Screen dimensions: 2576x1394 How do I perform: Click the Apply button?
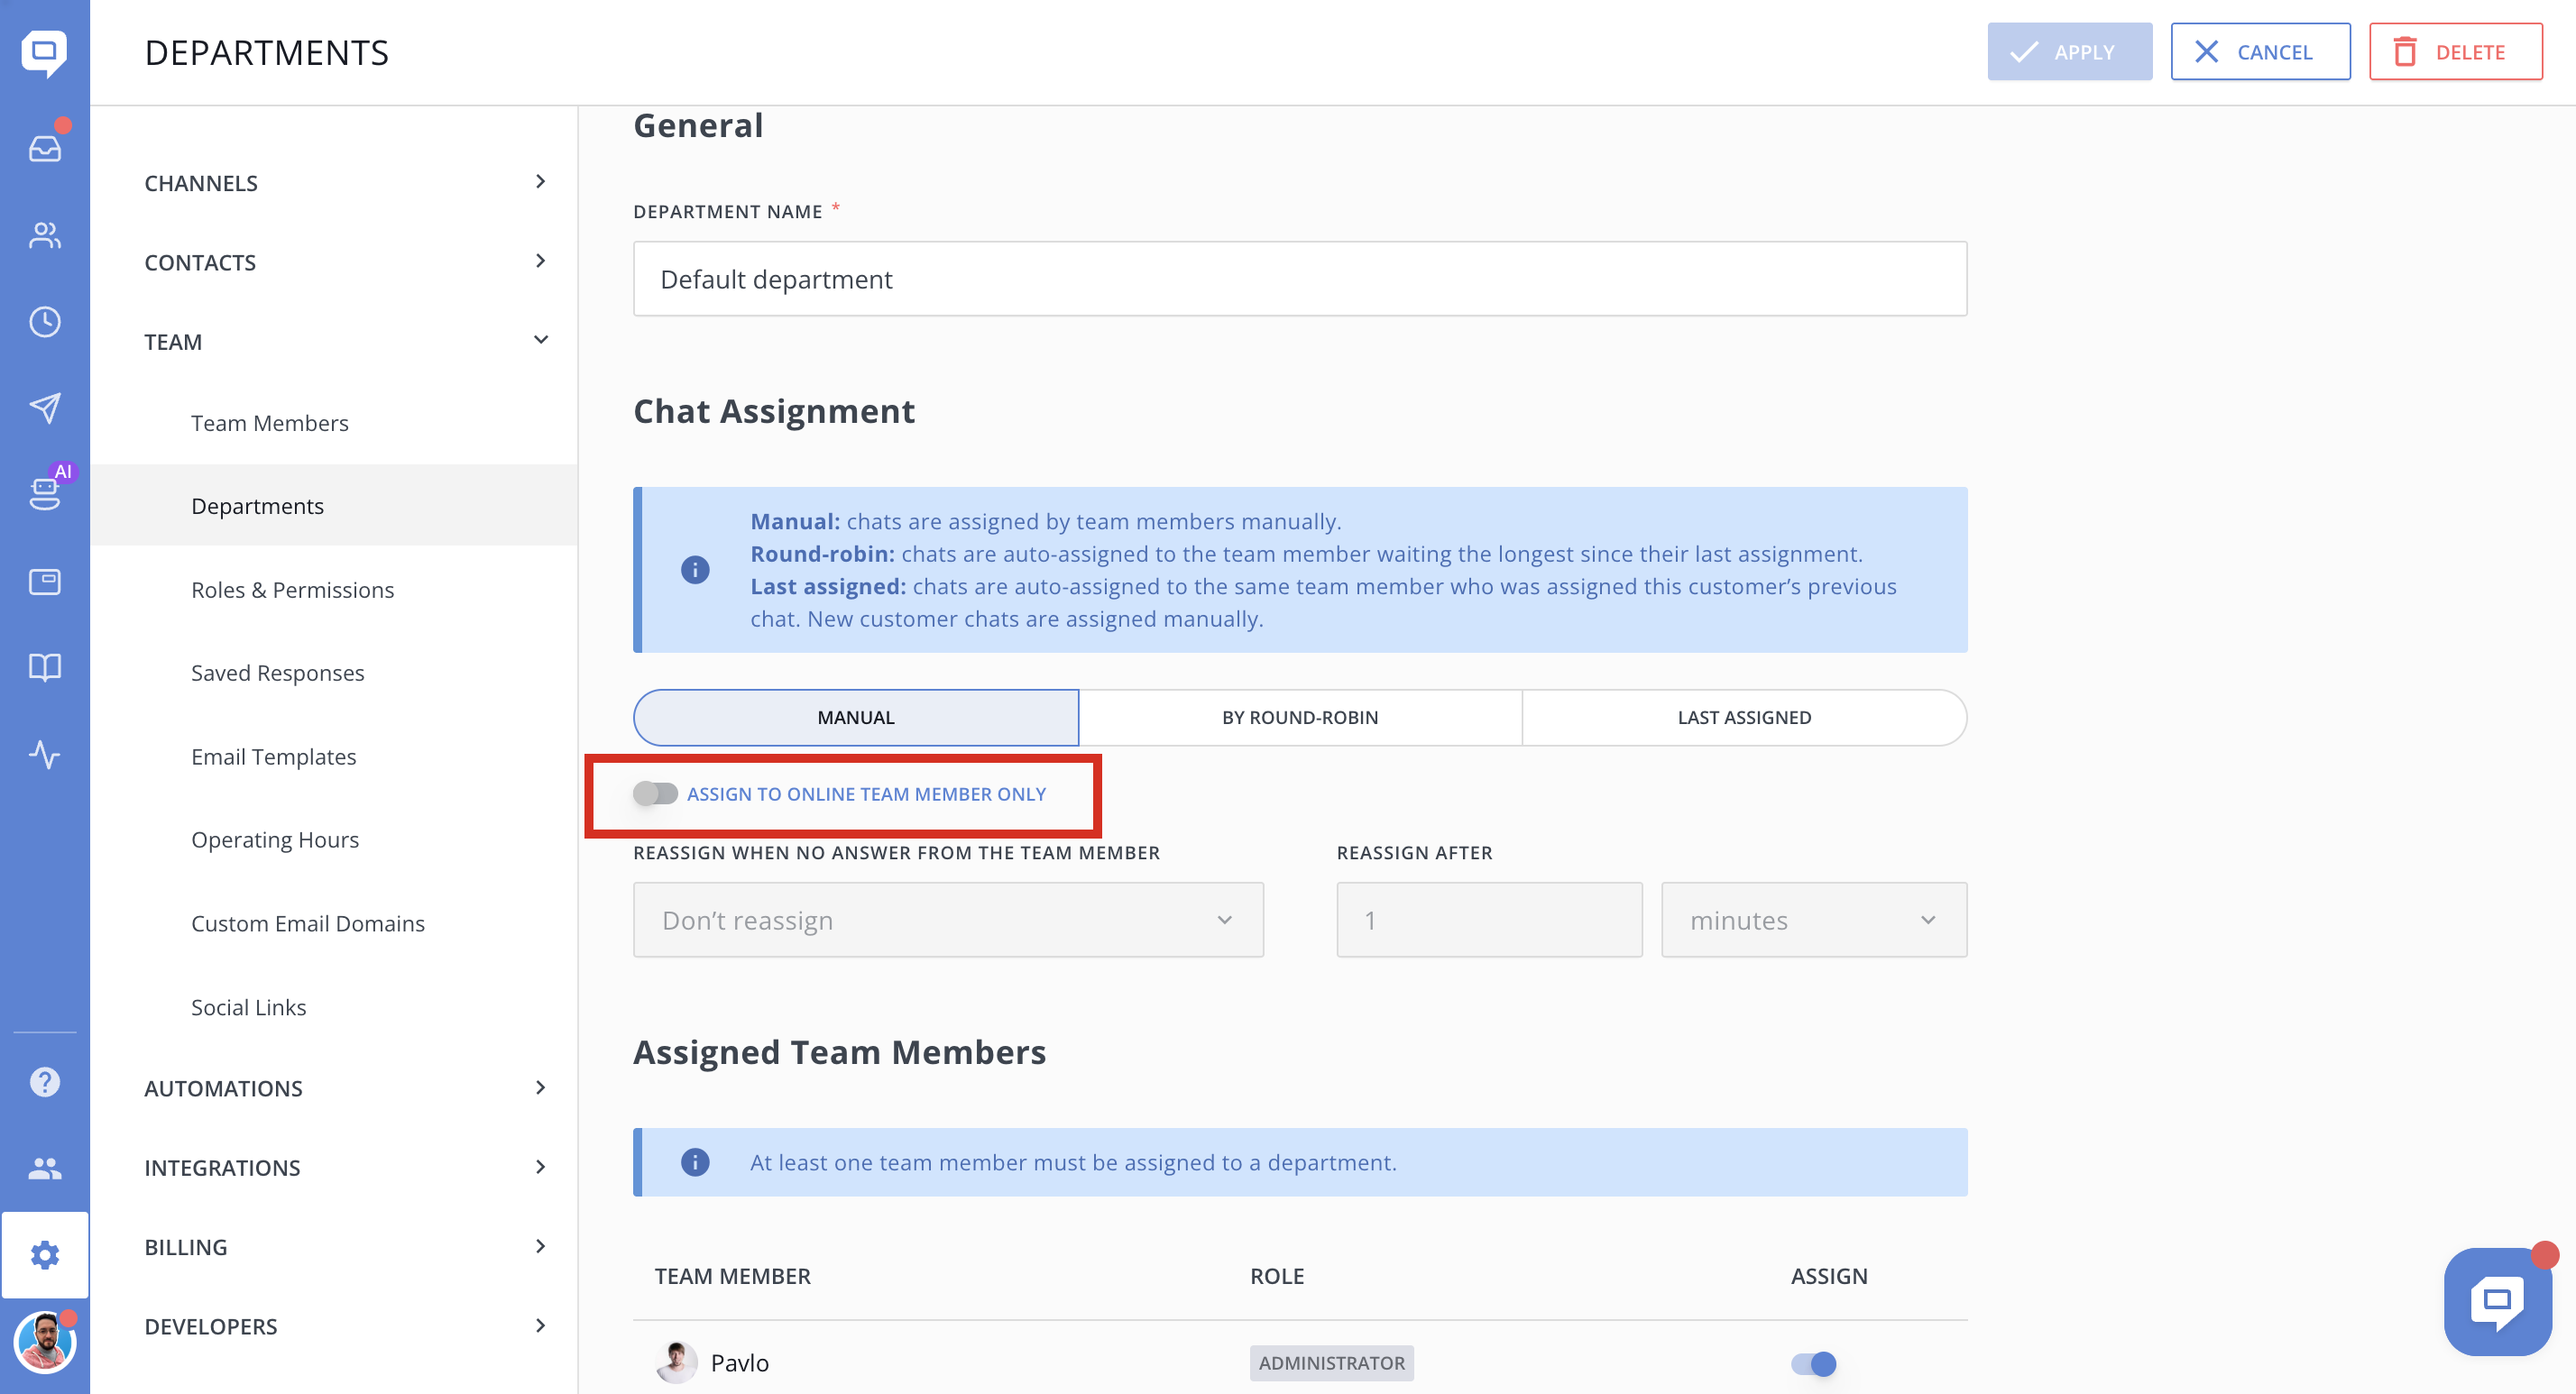(x=2068, y=52)
